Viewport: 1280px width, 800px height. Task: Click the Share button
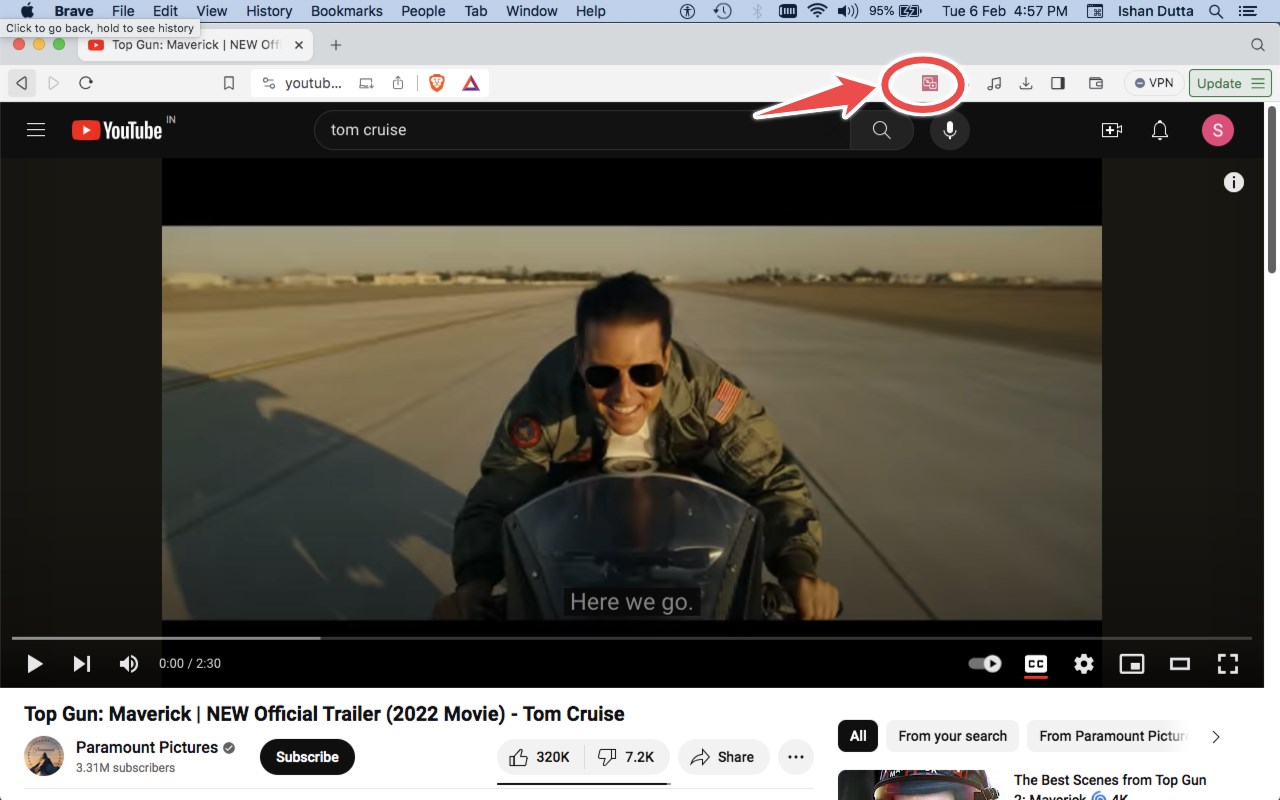coord(723,757)
